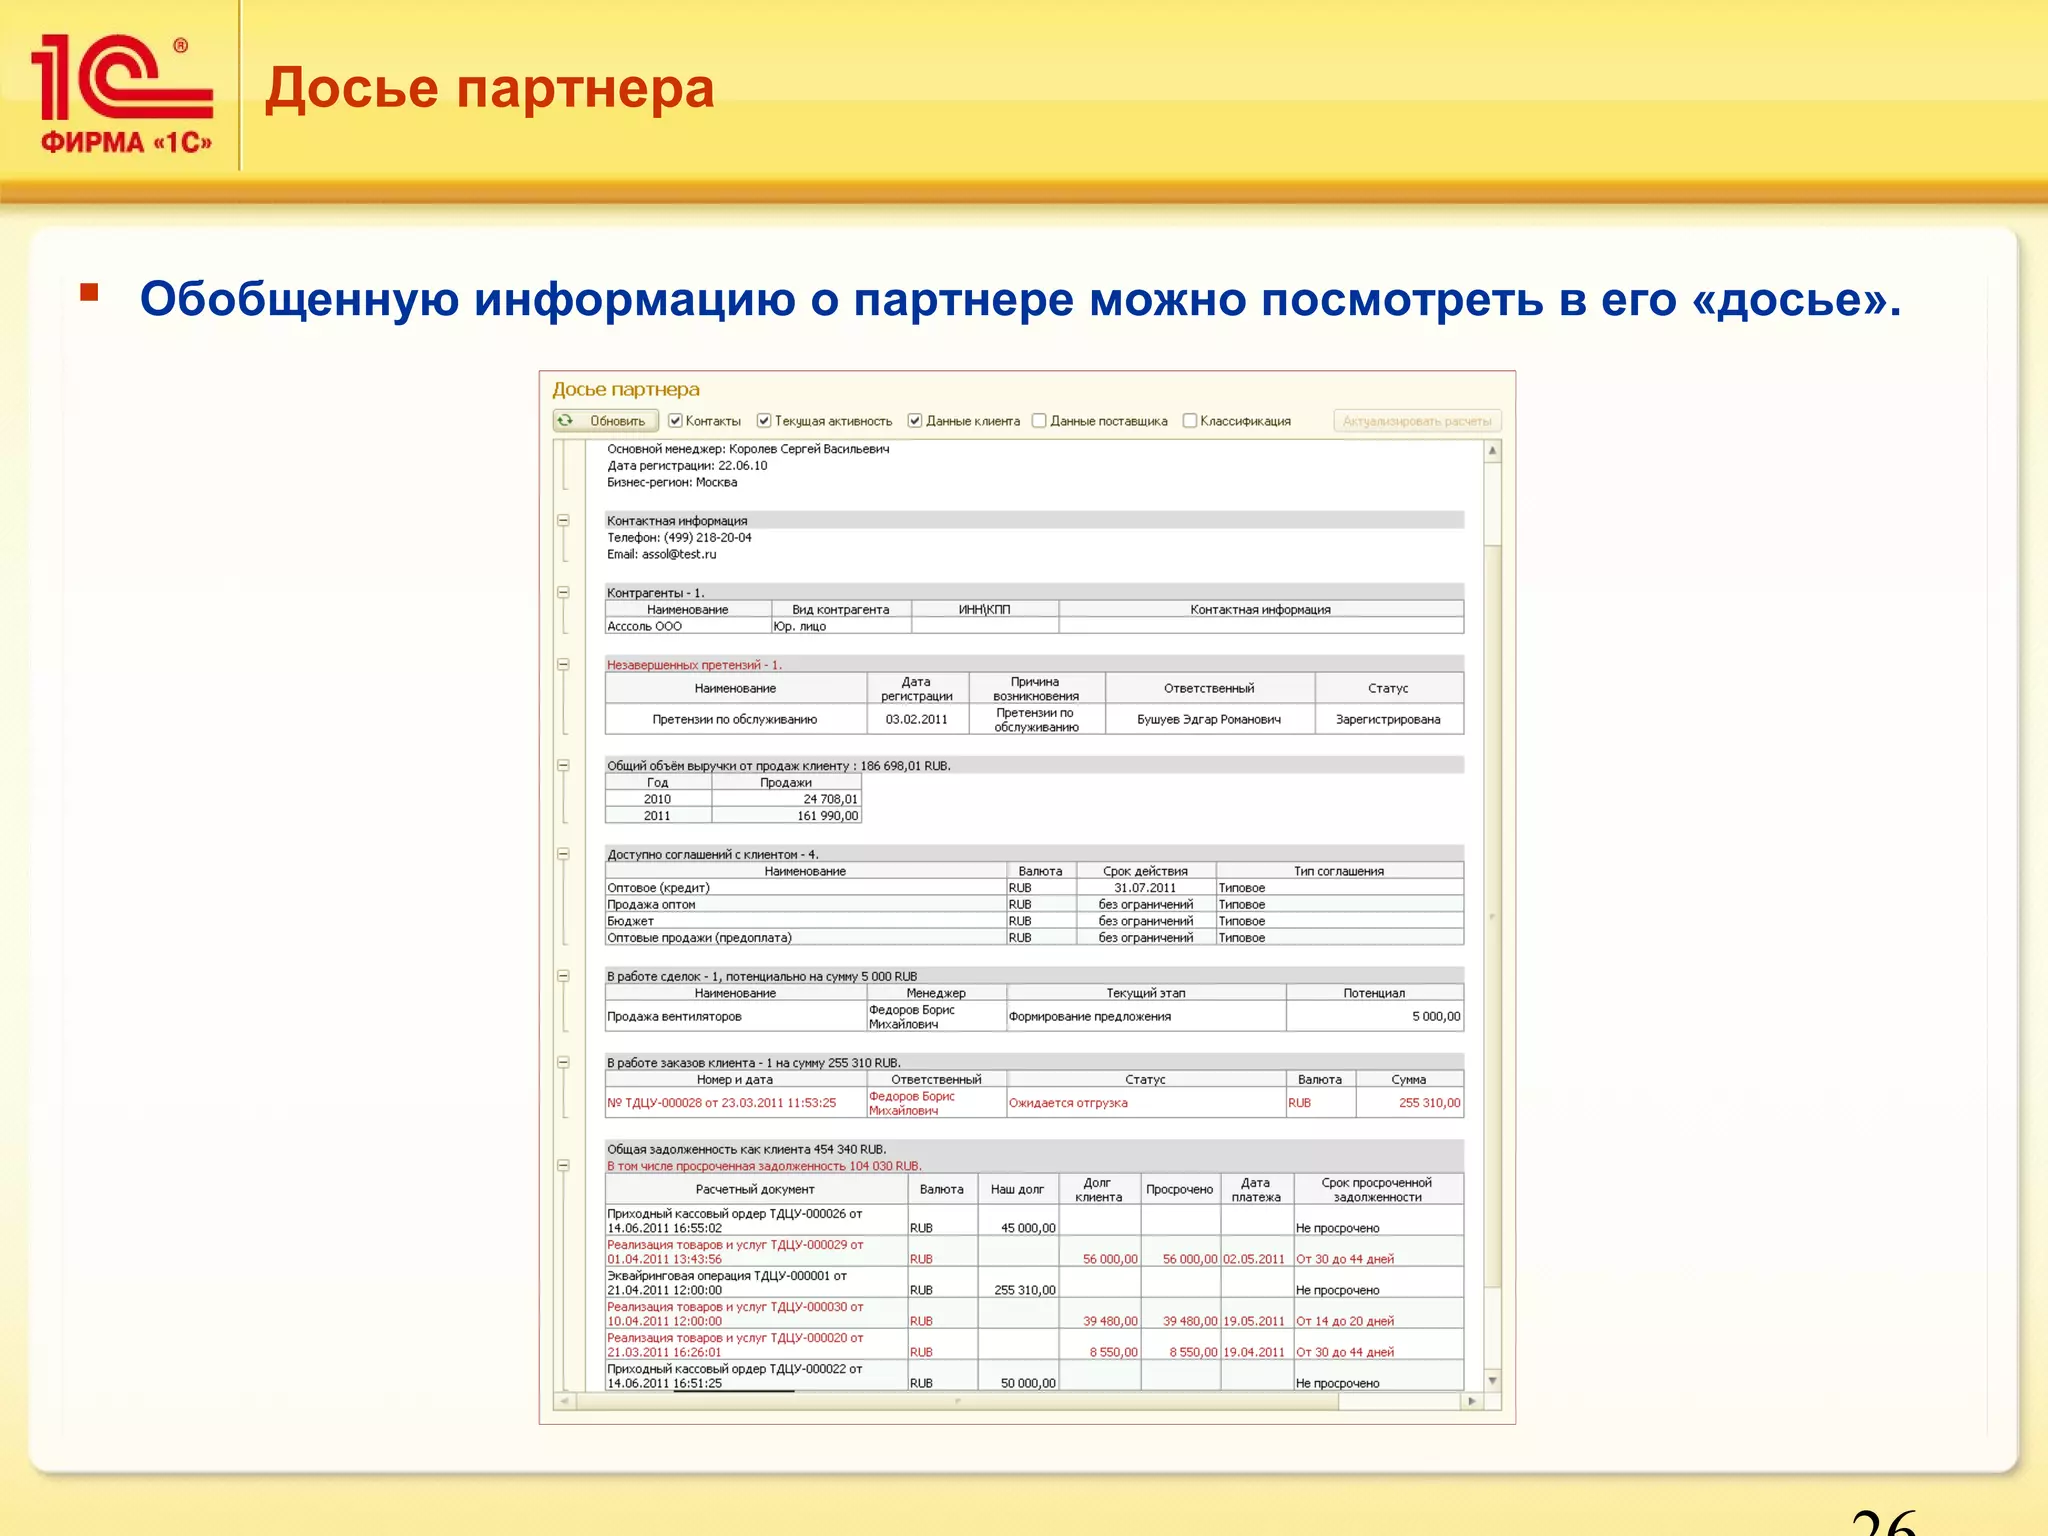Collapse the Доступно соглашений section
Image resolution: width=2048 pixels, height=1536 pixels.
[563, 854]
